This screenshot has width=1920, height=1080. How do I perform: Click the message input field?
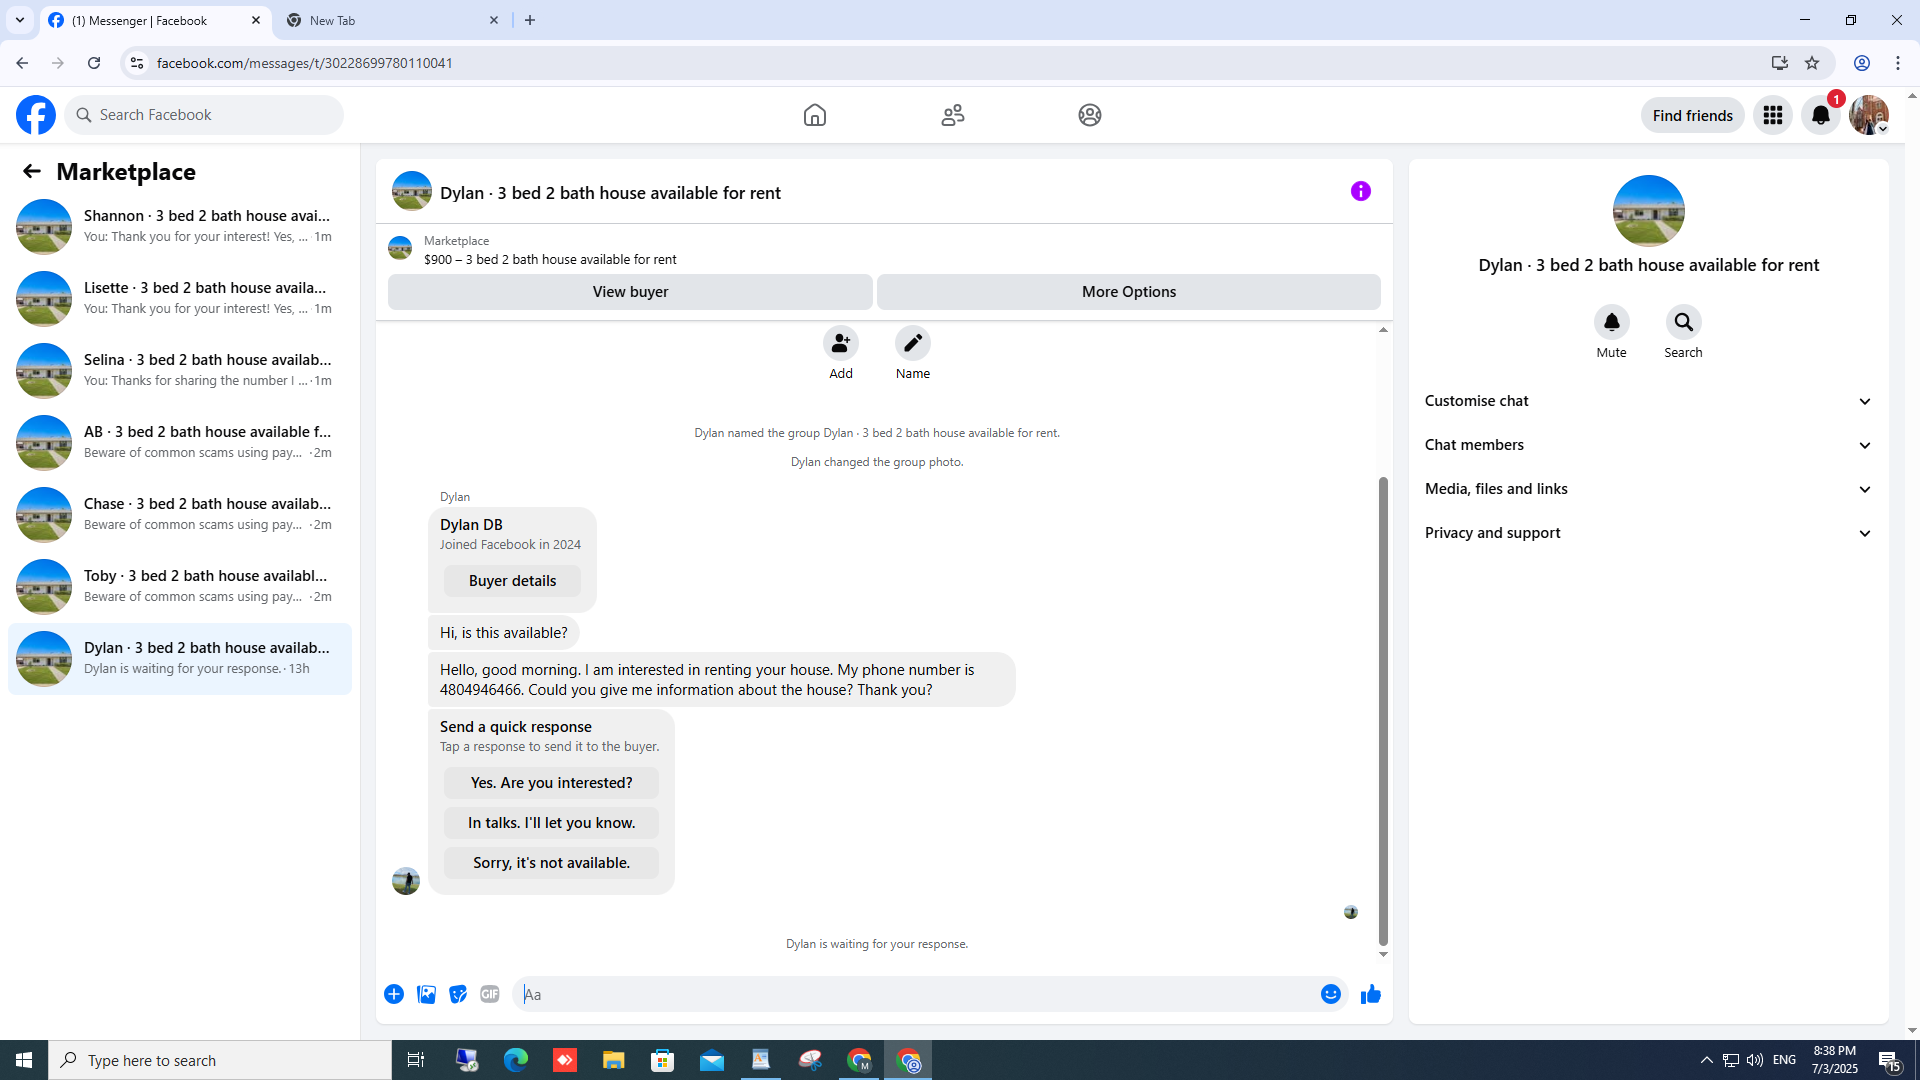pos(915,994)
